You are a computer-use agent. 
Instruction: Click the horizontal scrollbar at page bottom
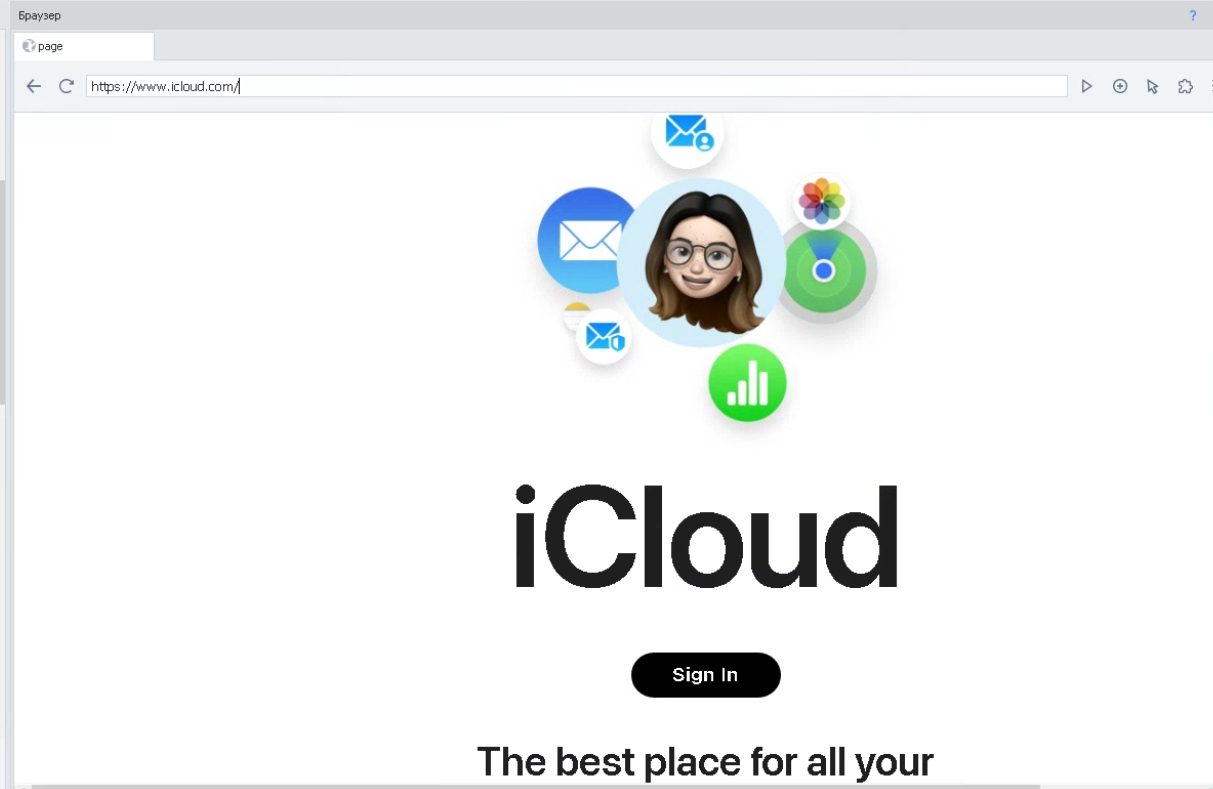[535, 786]
